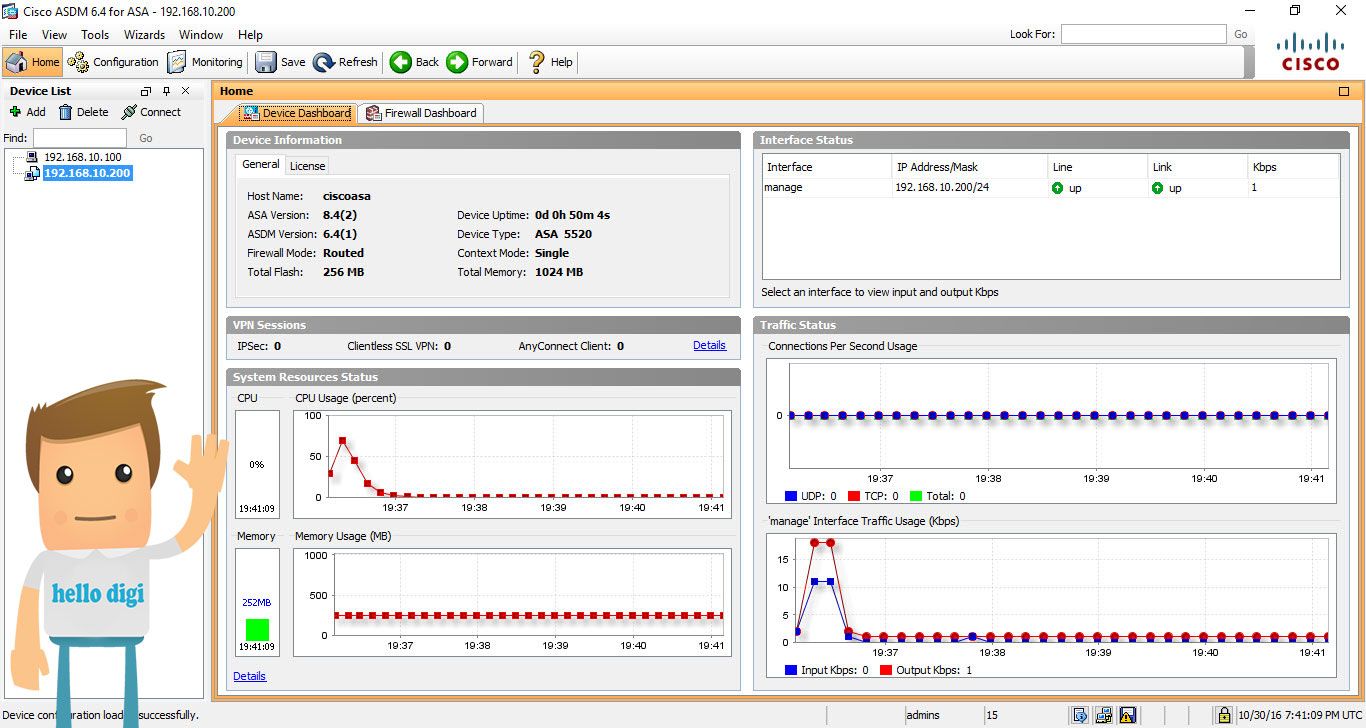Click Go next to Look For field
Screen dimensions: 1366x728
(1241, 34)
